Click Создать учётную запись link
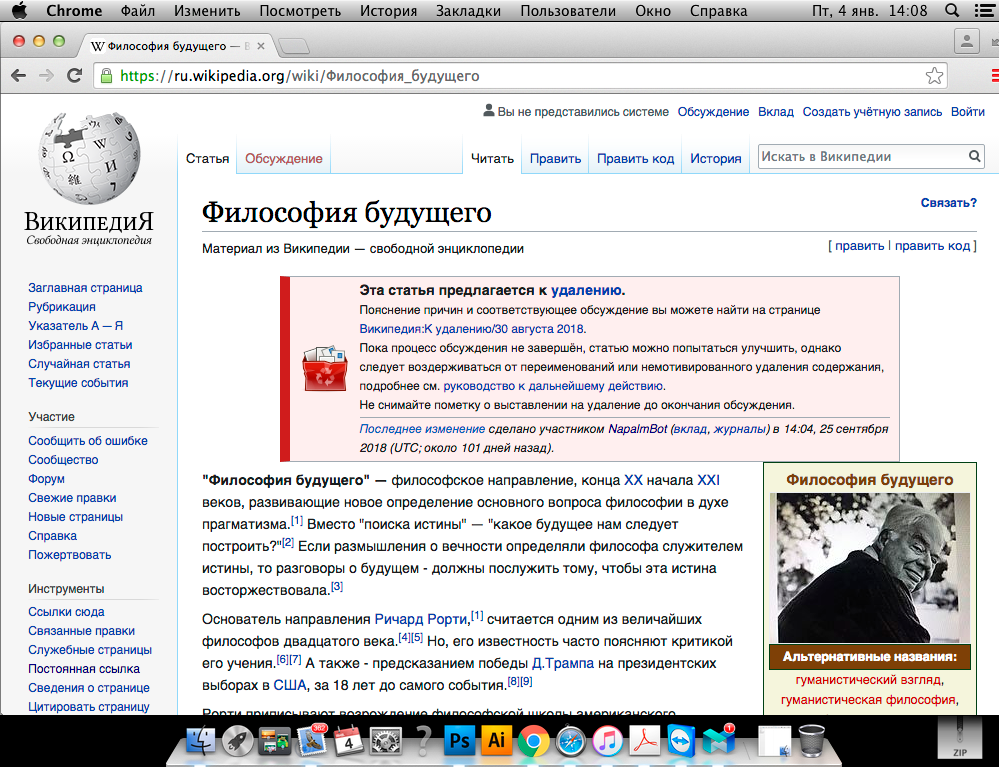This screenshot has height=767, width=999. click(872, 111)
